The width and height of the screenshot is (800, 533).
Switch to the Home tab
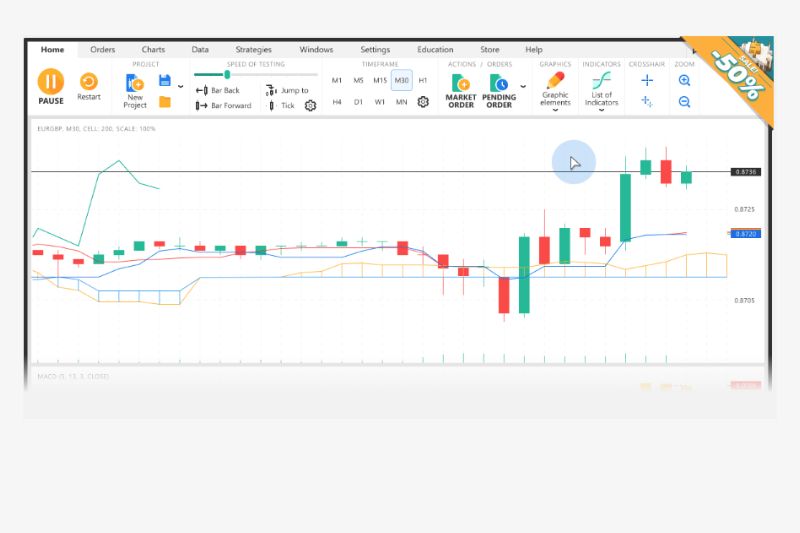(x=53, y=49)
